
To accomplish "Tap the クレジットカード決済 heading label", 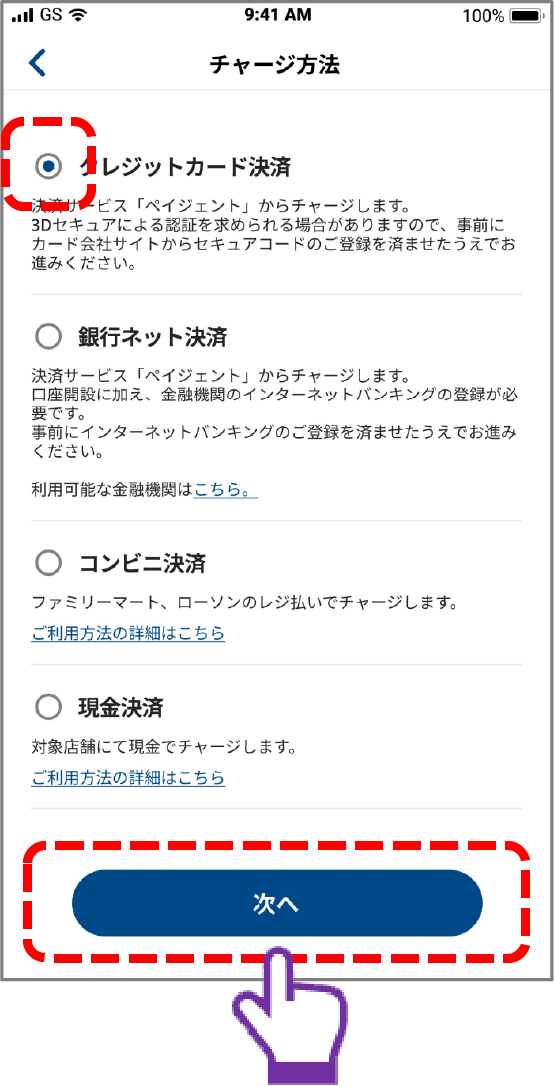I will click(184, 166).
